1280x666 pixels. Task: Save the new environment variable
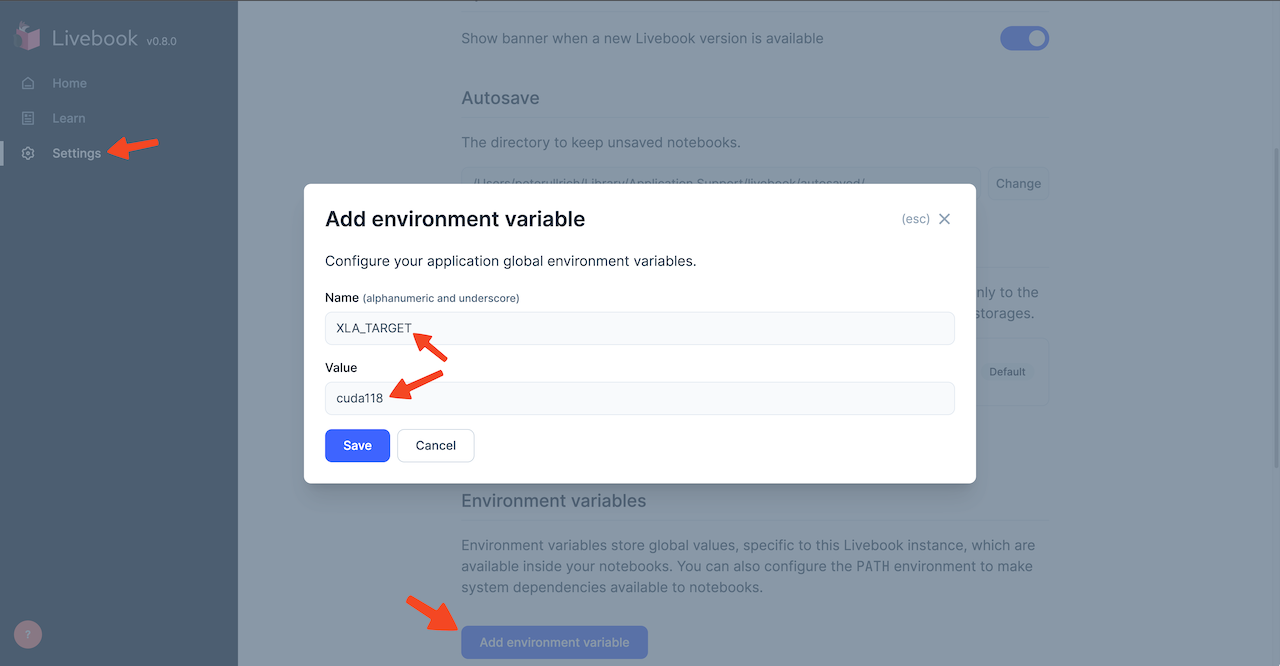(x=357, y=445)
